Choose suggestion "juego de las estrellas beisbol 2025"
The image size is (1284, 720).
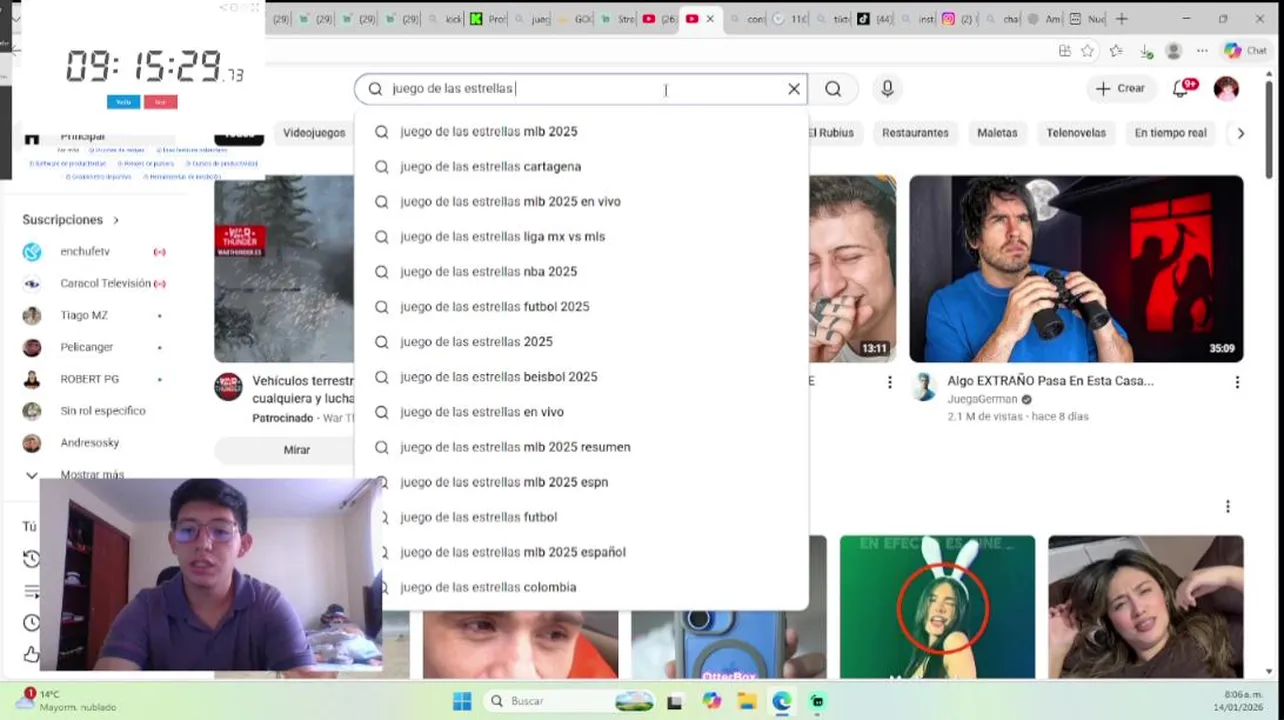pyautogui.click(x=580, y=377)
